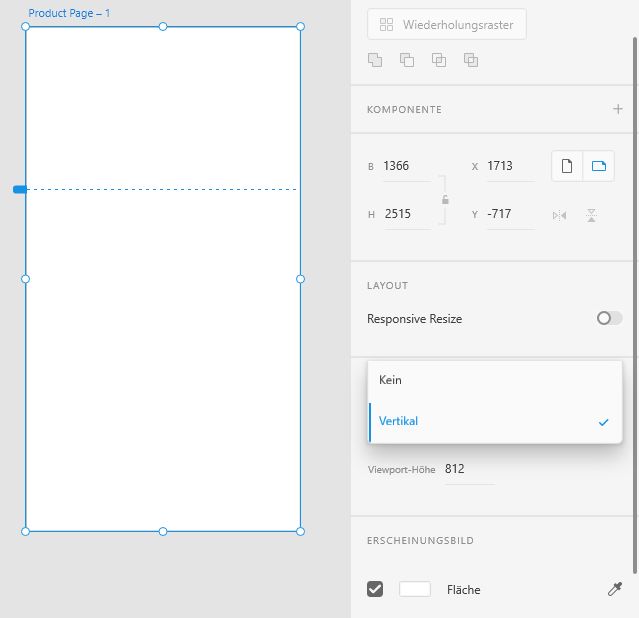This screenshot has width=639, height=618.
Task: Set artboard to portrait orientation
Action: coord(567,166)
